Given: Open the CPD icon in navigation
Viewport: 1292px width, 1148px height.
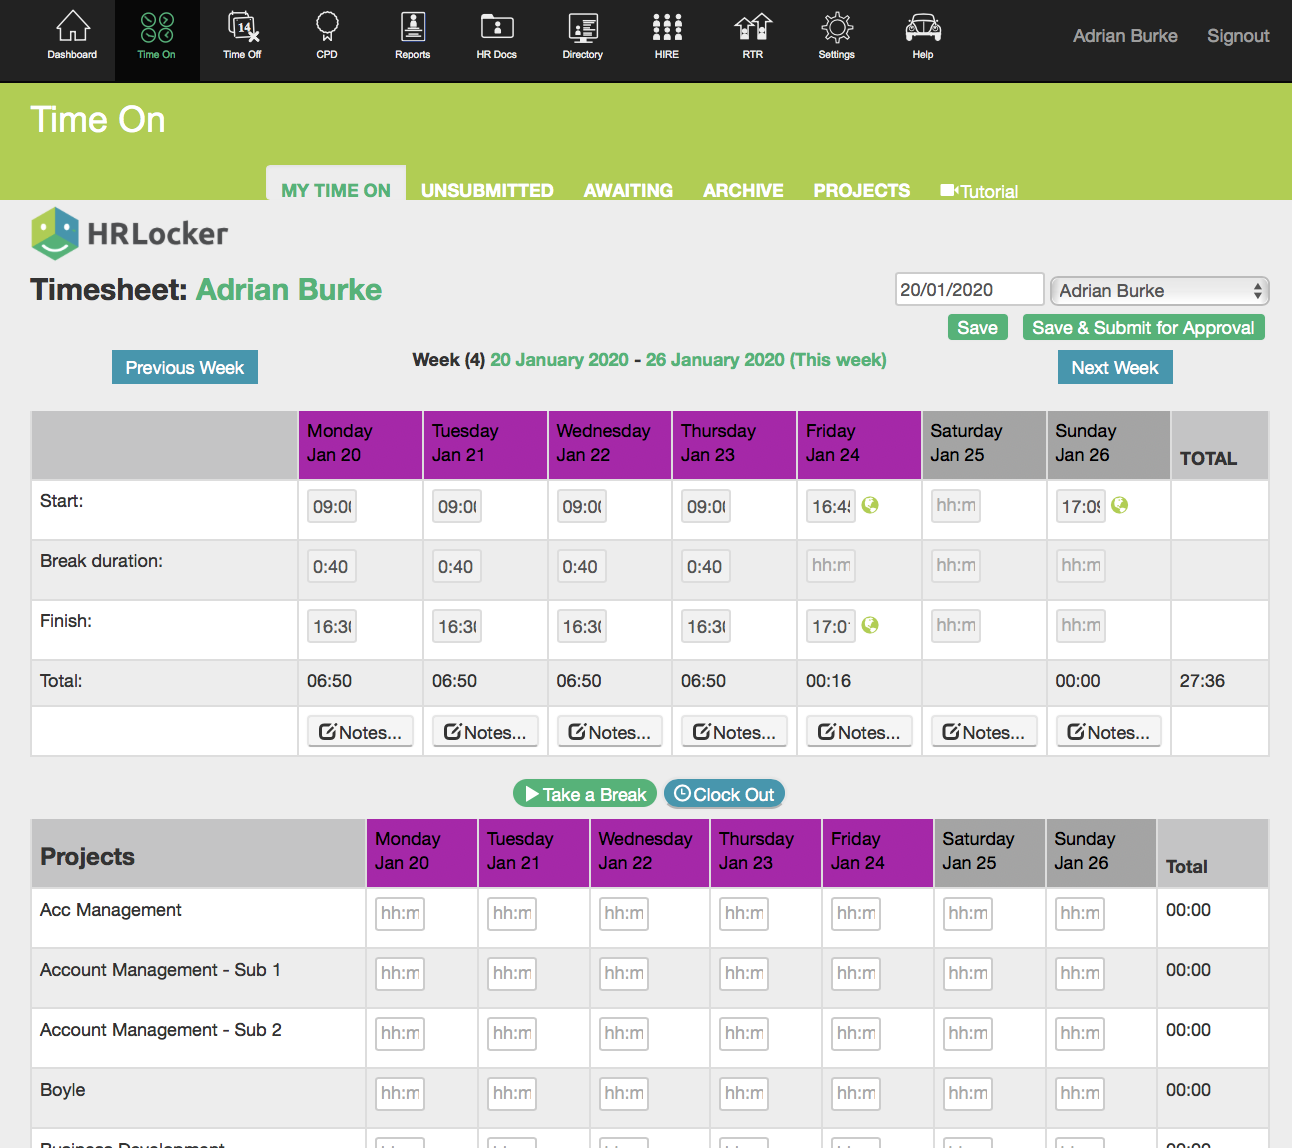Looking at the screenshot, I should pyautogui.click(x=327, y=36).
